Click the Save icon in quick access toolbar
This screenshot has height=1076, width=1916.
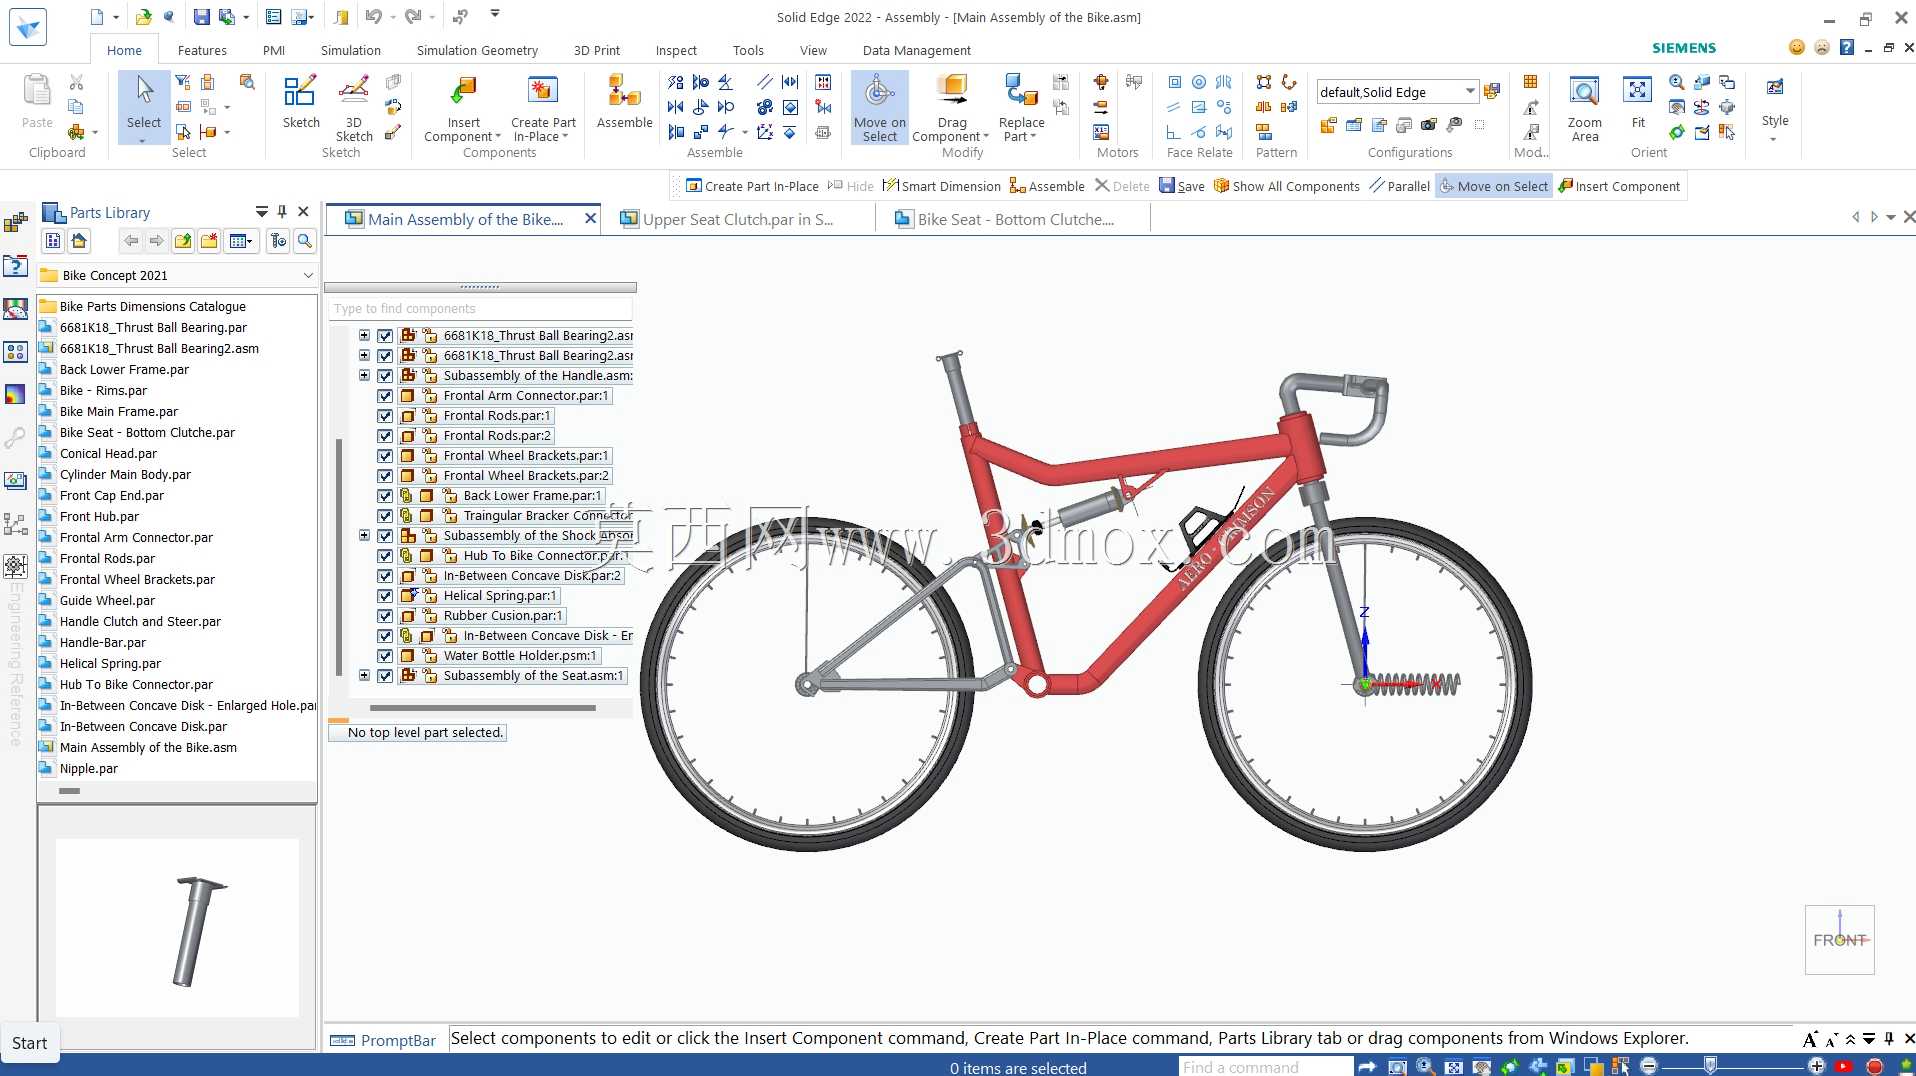(x=201, y=17)
